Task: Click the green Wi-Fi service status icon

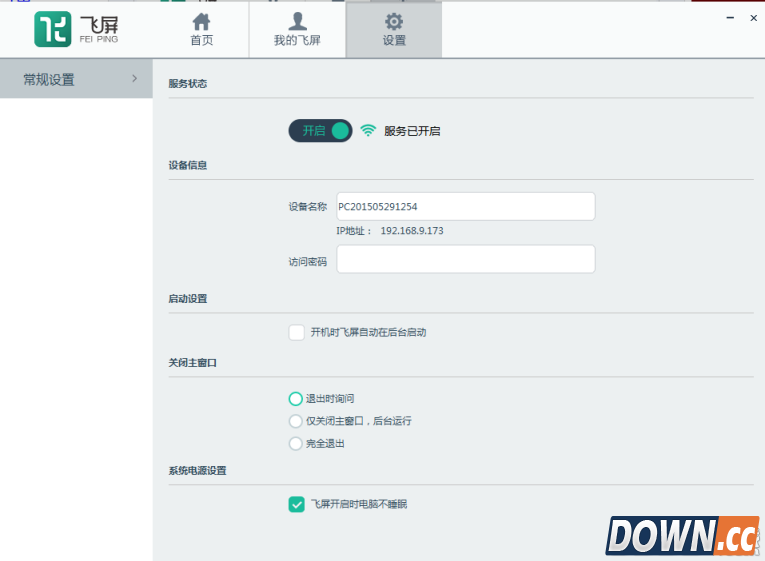Action: pos(368,131)
